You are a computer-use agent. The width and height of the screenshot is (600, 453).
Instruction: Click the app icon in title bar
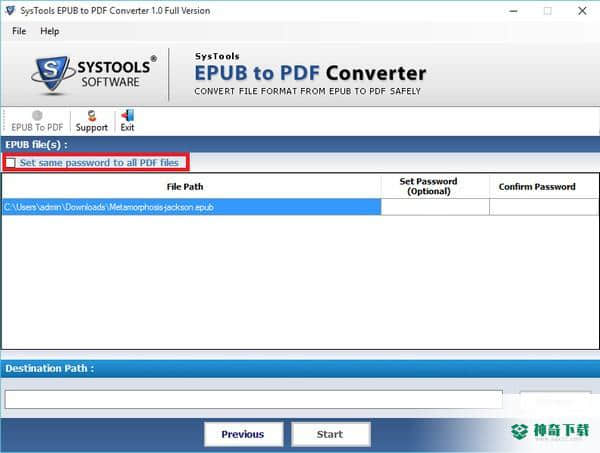[10, 11]
